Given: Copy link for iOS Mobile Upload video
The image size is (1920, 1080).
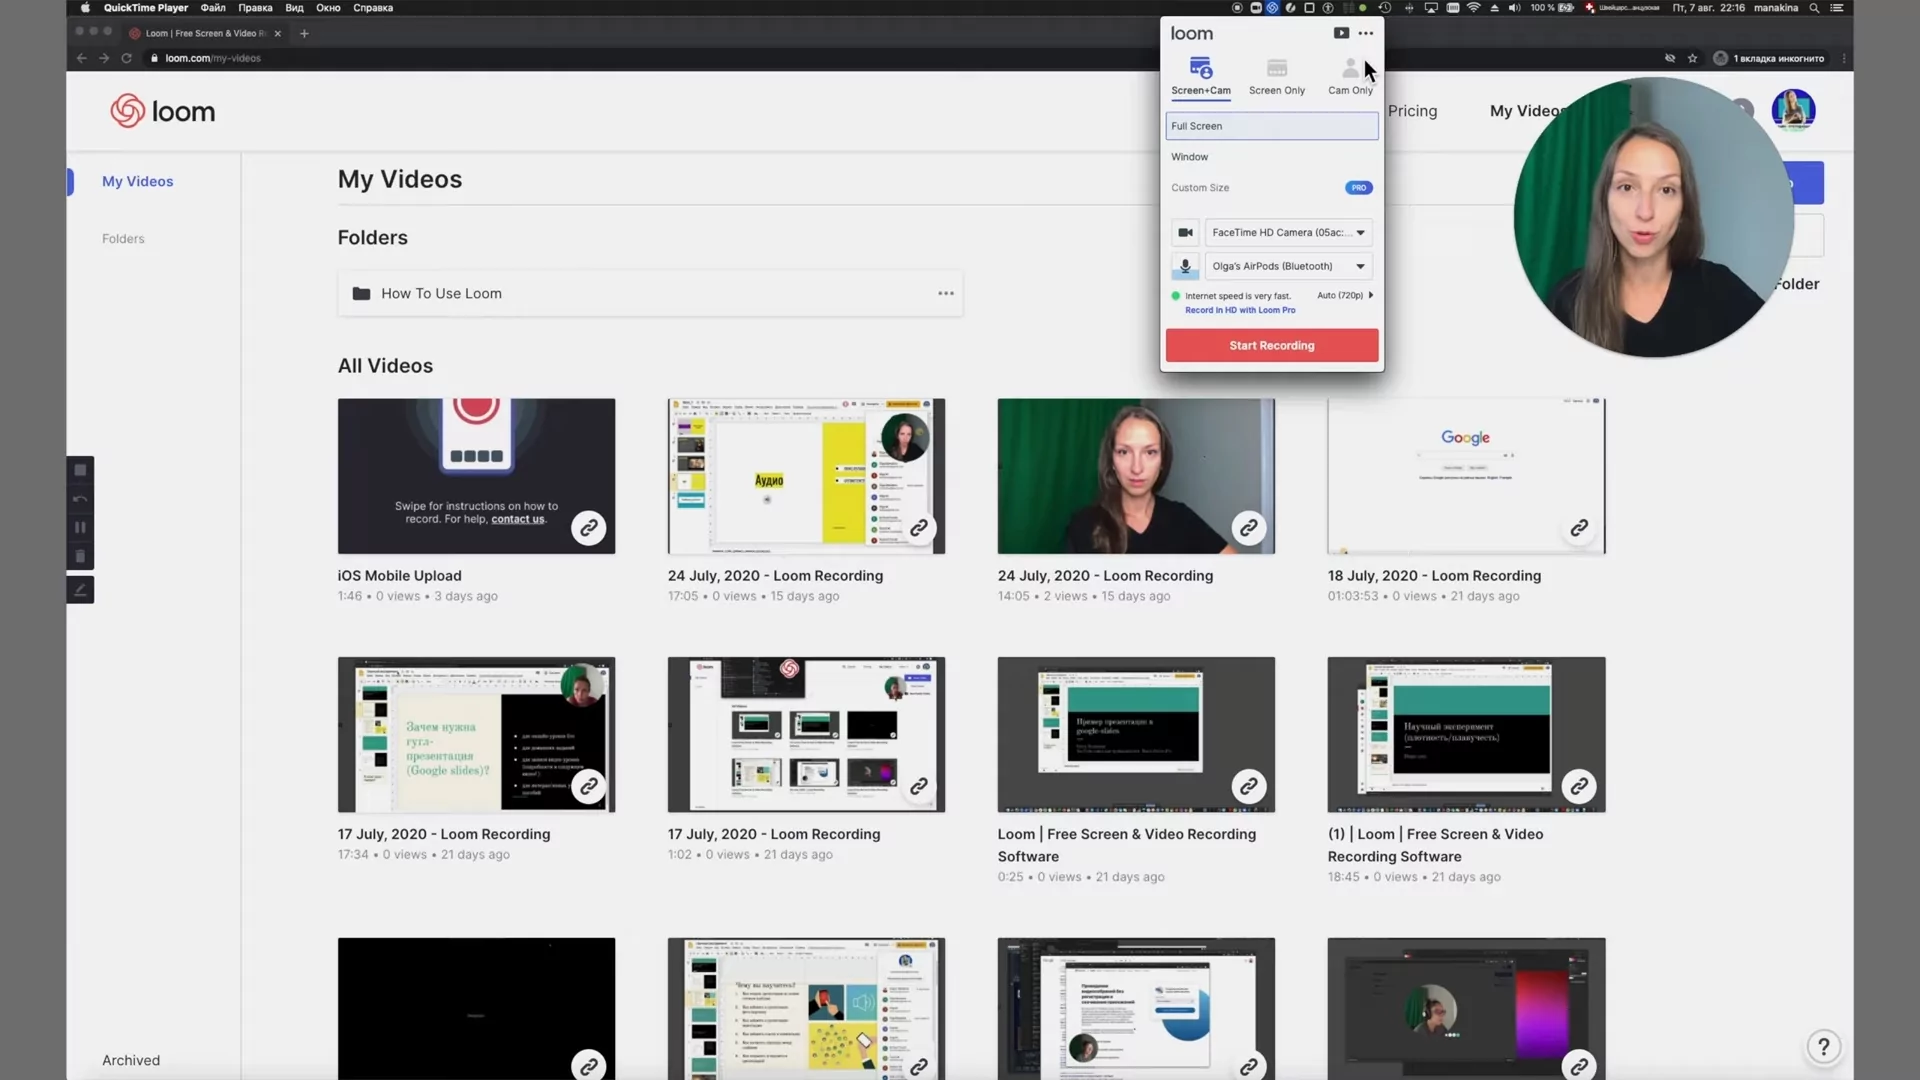Looking at the screenshot, I should pos(589,528).
